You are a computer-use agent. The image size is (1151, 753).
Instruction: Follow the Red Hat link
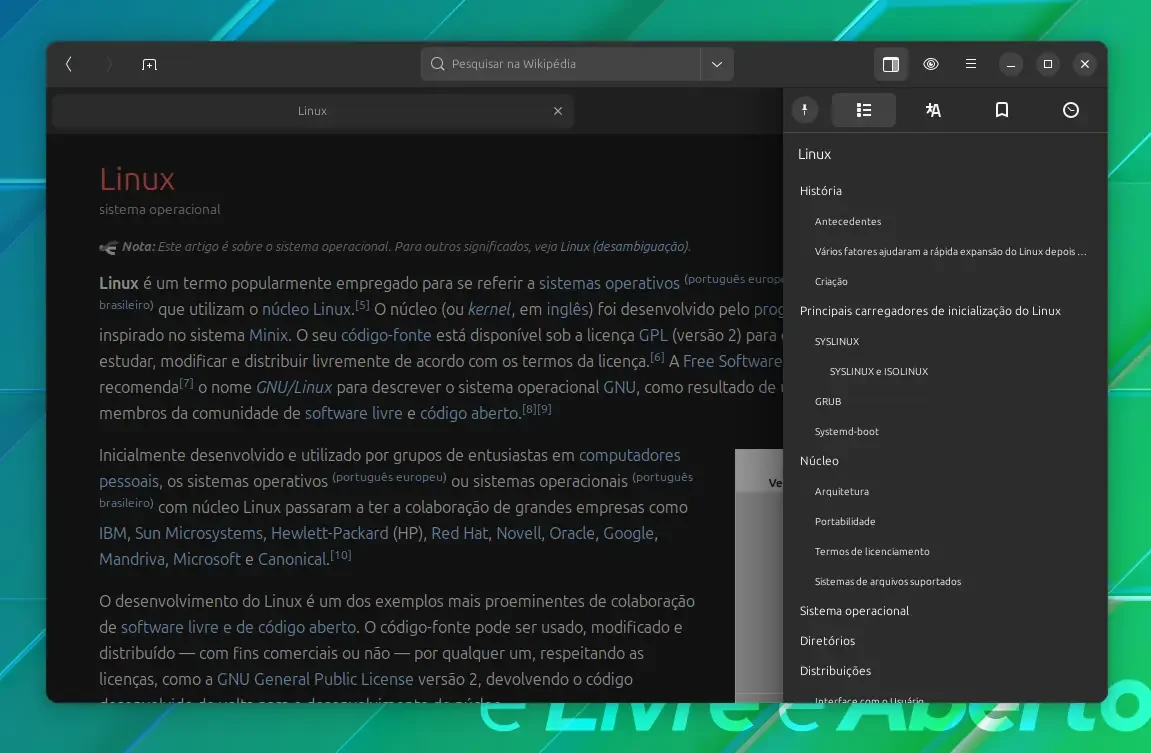(x=460, y=534)
